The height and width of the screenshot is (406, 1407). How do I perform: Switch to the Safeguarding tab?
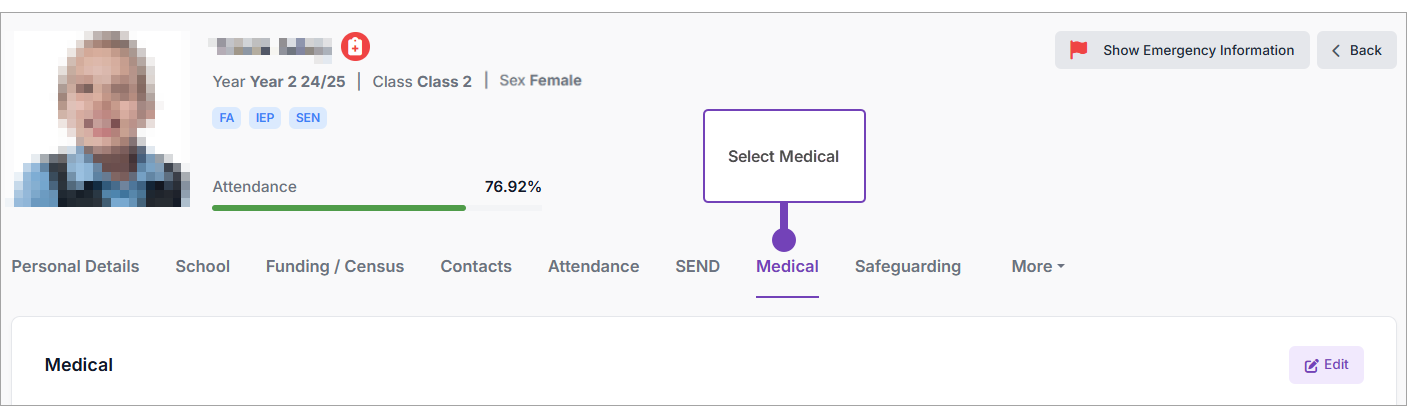[907, 267]
